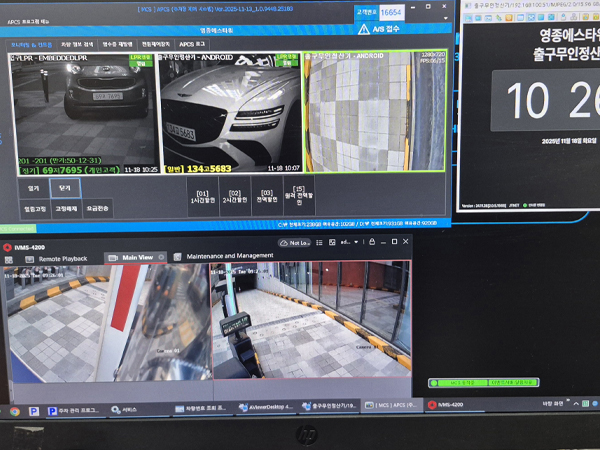Select the right parking ramp camera view

310,320
